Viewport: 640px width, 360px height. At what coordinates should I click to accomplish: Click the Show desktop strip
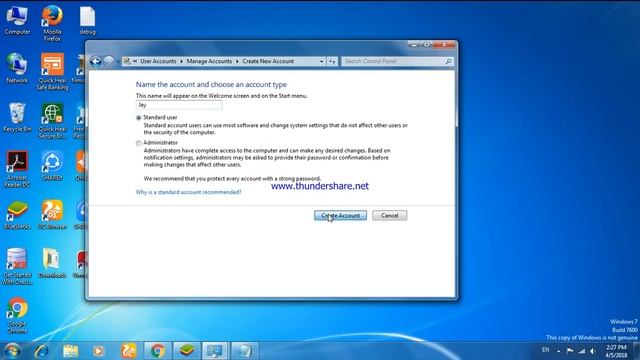(x=636, y=351)
